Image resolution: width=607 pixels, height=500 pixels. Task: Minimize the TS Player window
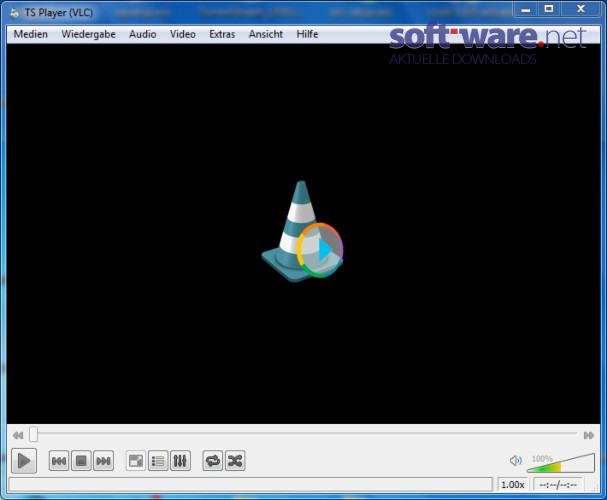tap(526, 9)
